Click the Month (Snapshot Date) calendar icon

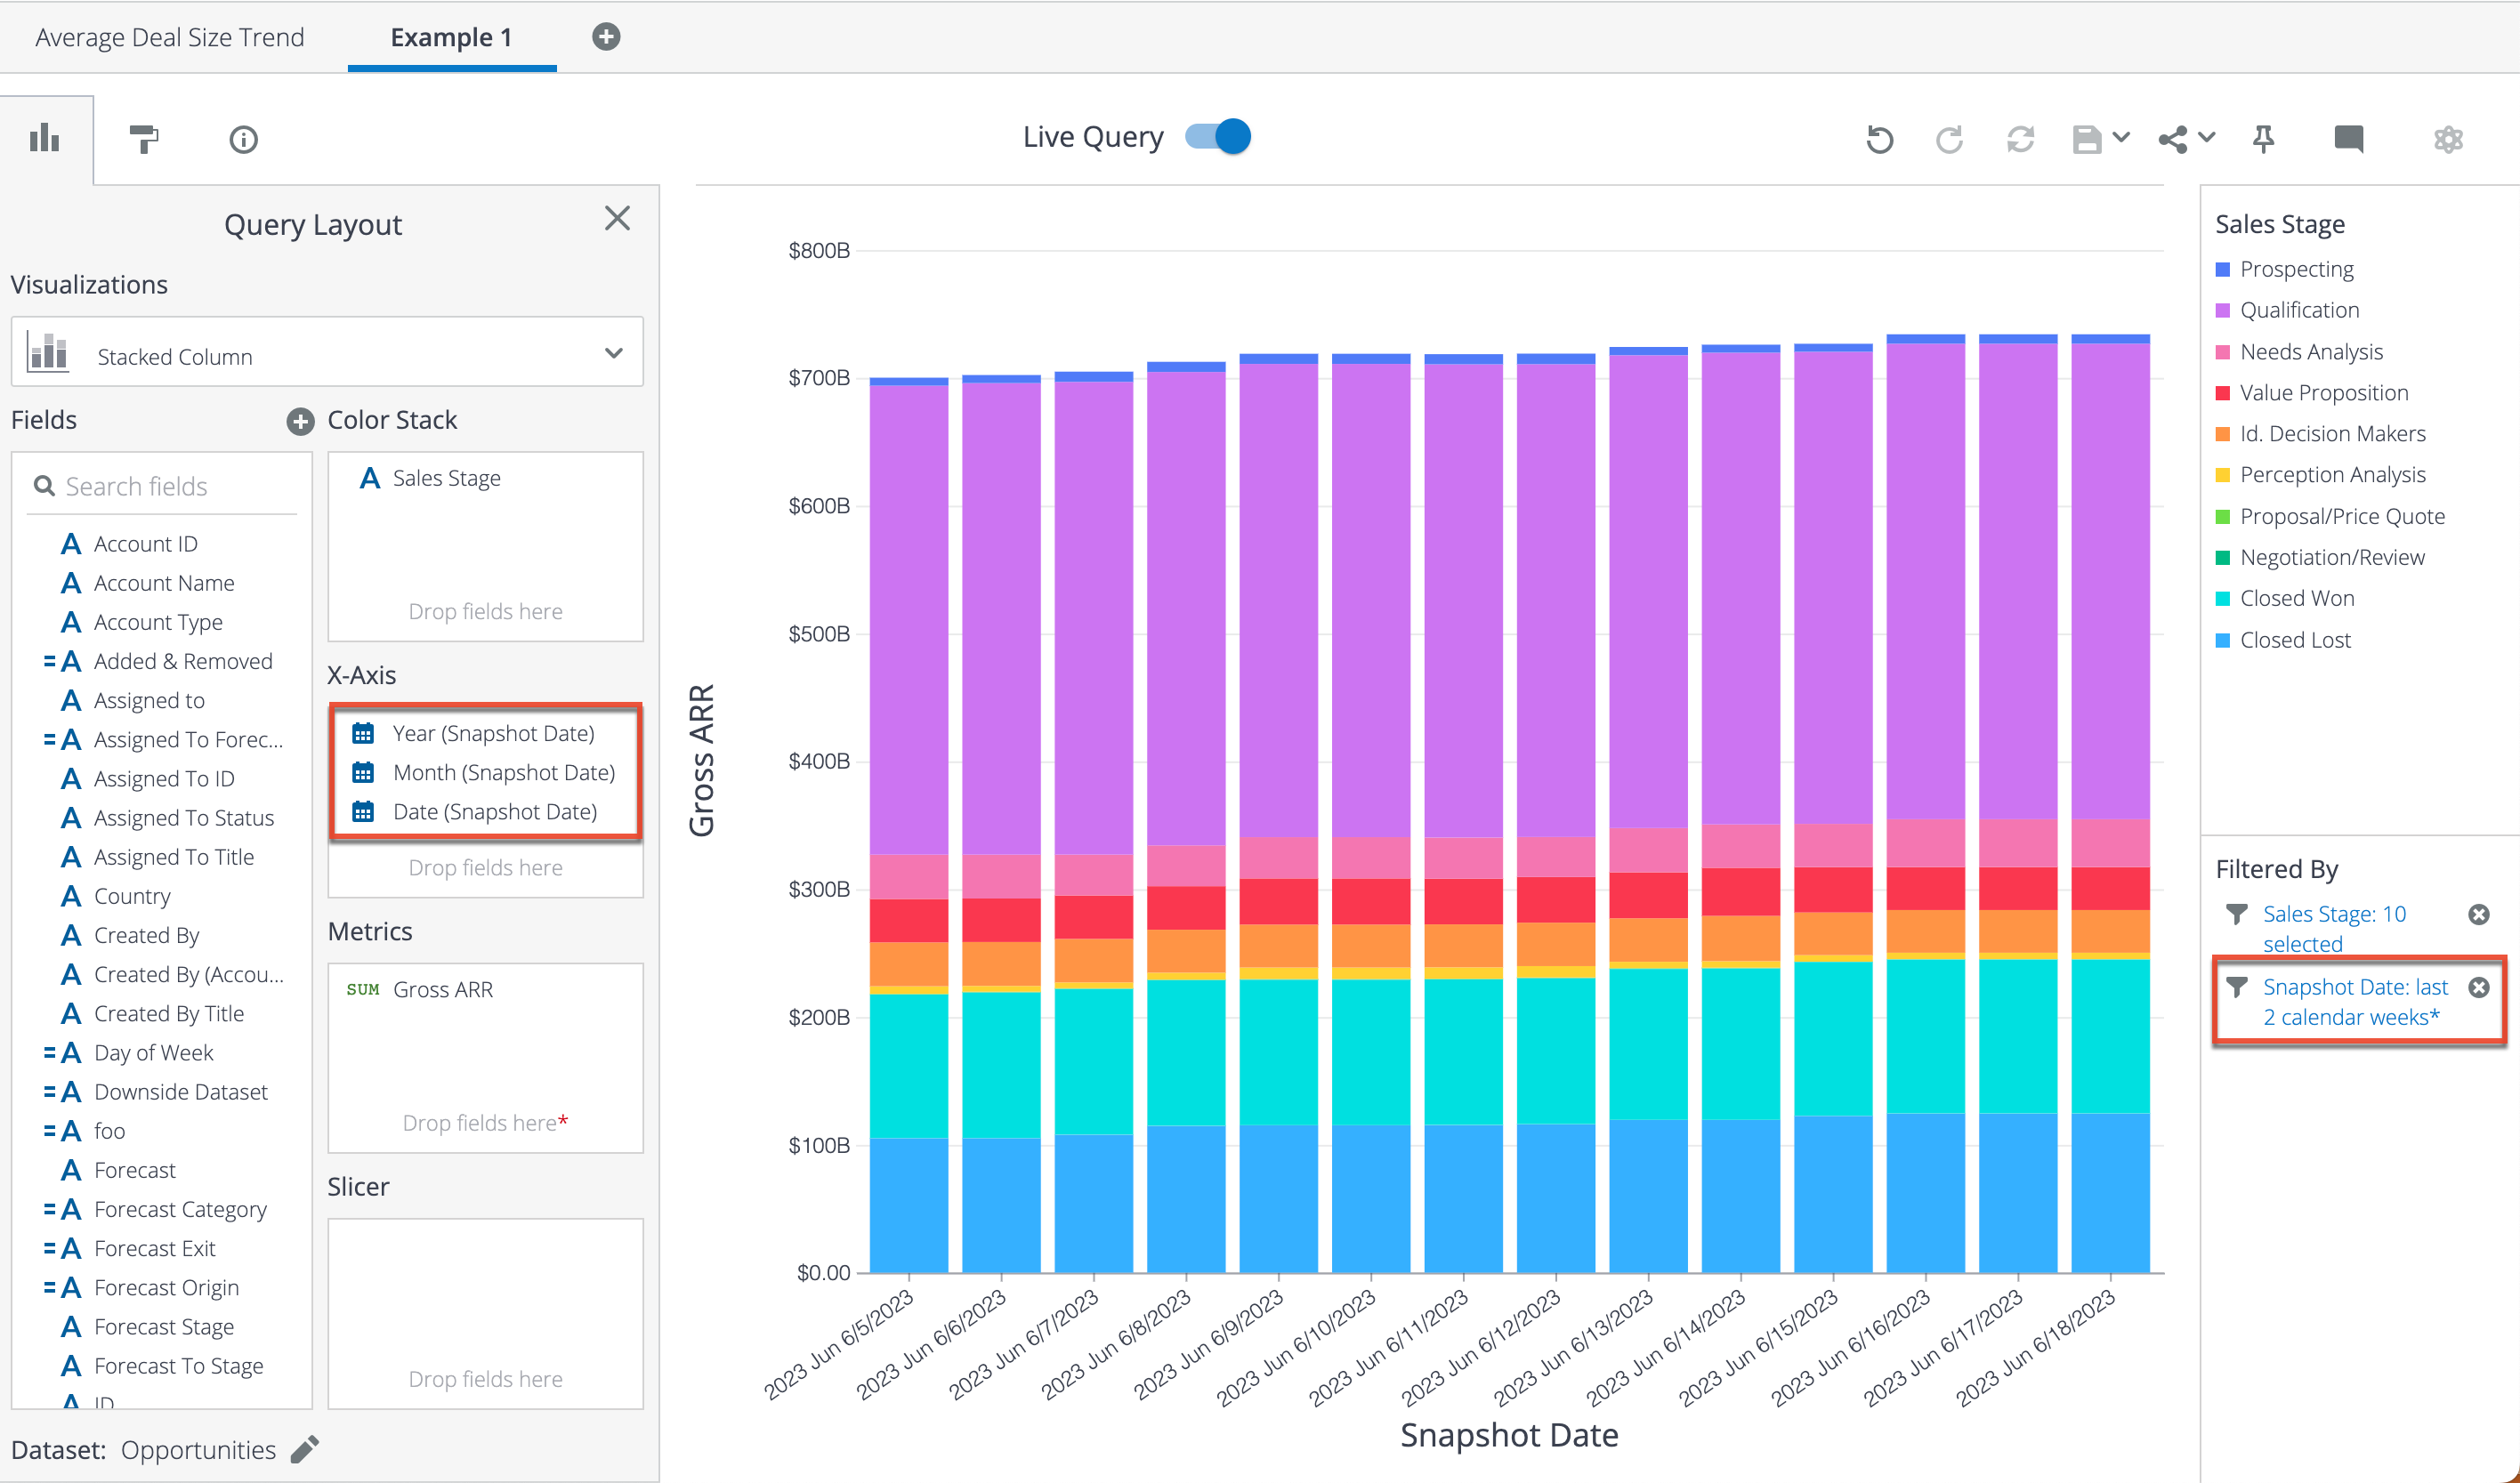click(363, 772)
